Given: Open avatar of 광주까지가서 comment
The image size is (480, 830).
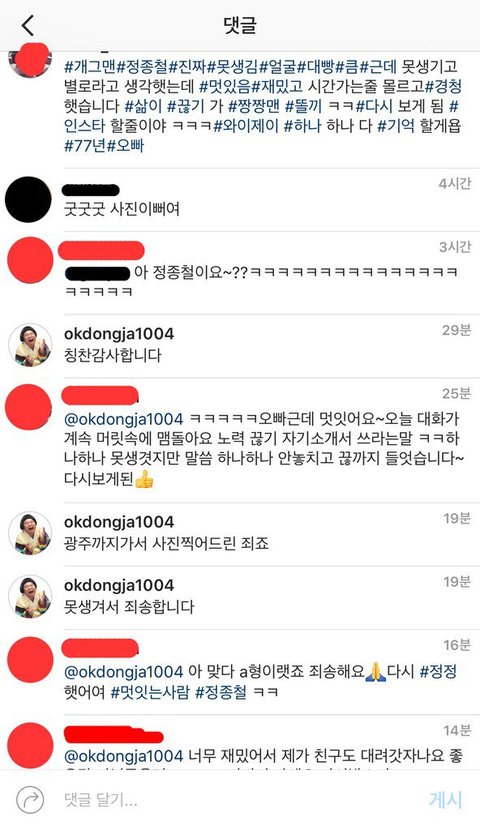Looking at the screenshot, I should 30,533.
